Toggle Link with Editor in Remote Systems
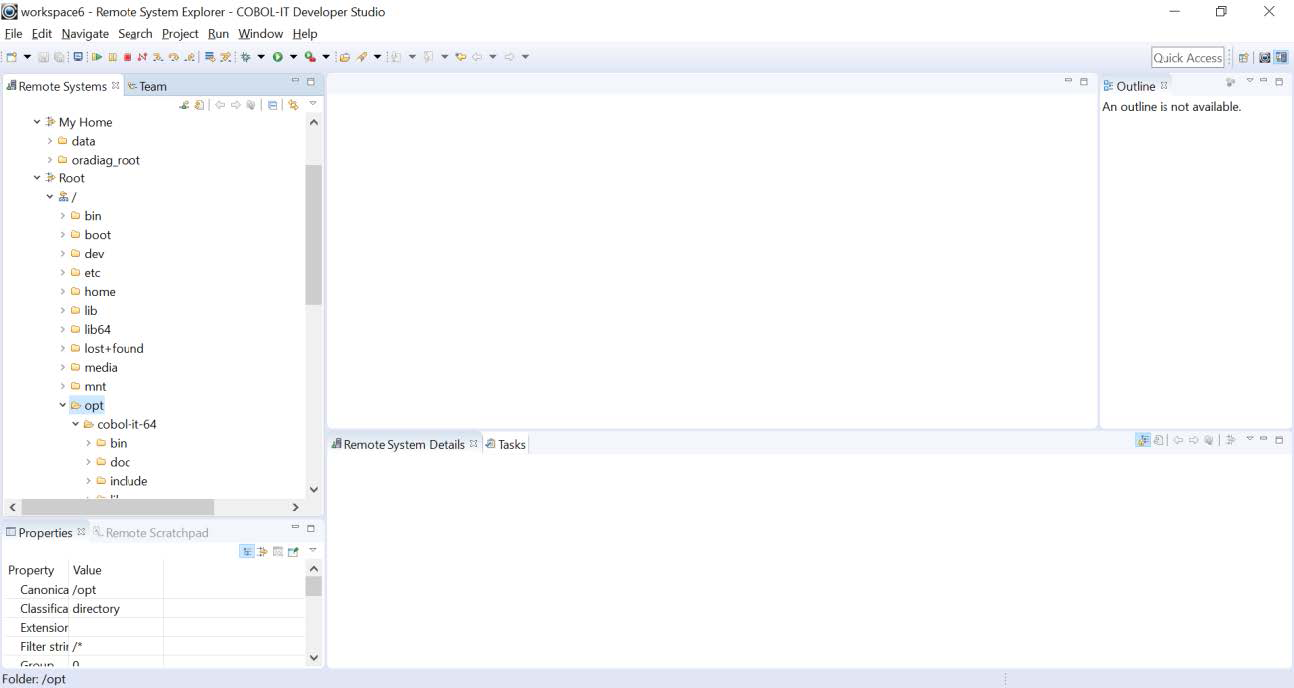The height and width of the screenshot is (688, 1294). (x=294, y=104)
